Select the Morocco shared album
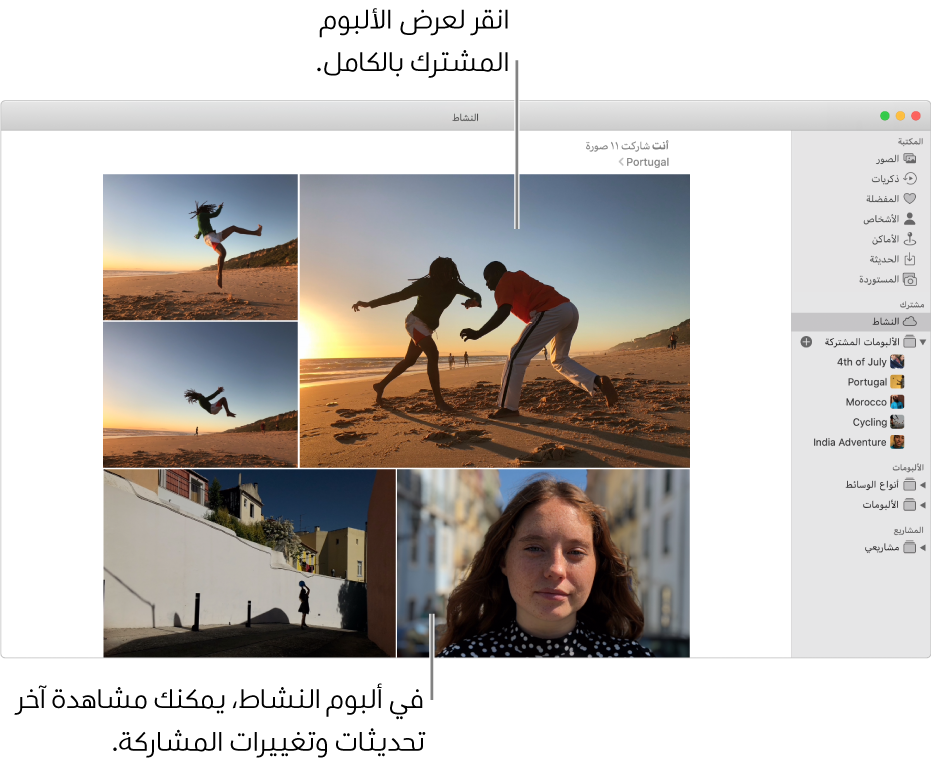The image size is (931, 771). (866, 402)
